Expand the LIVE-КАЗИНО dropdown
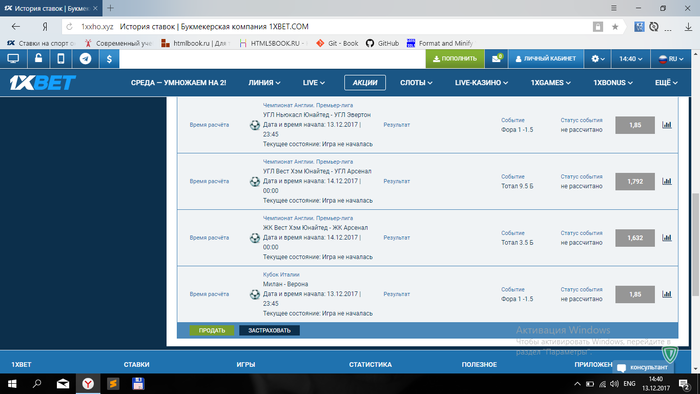 (481, 83)
